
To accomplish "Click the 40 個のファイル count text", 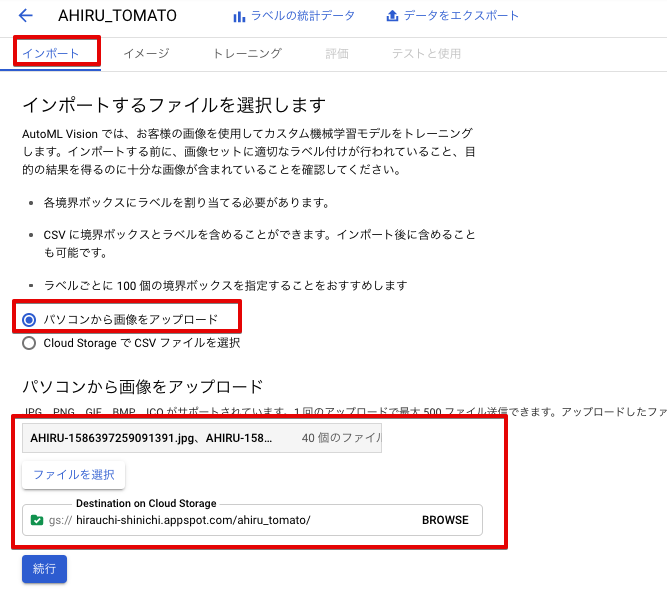I will click(341, 438).
